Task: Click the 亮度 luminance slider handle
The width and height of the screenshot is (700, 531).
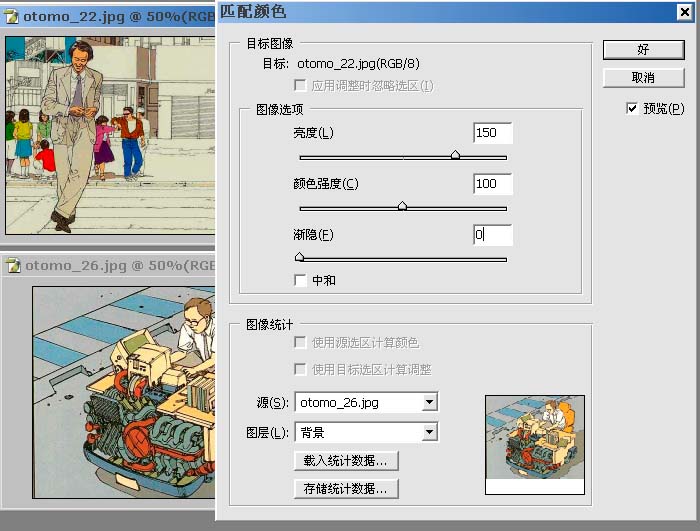Action: tap(455, 155)
